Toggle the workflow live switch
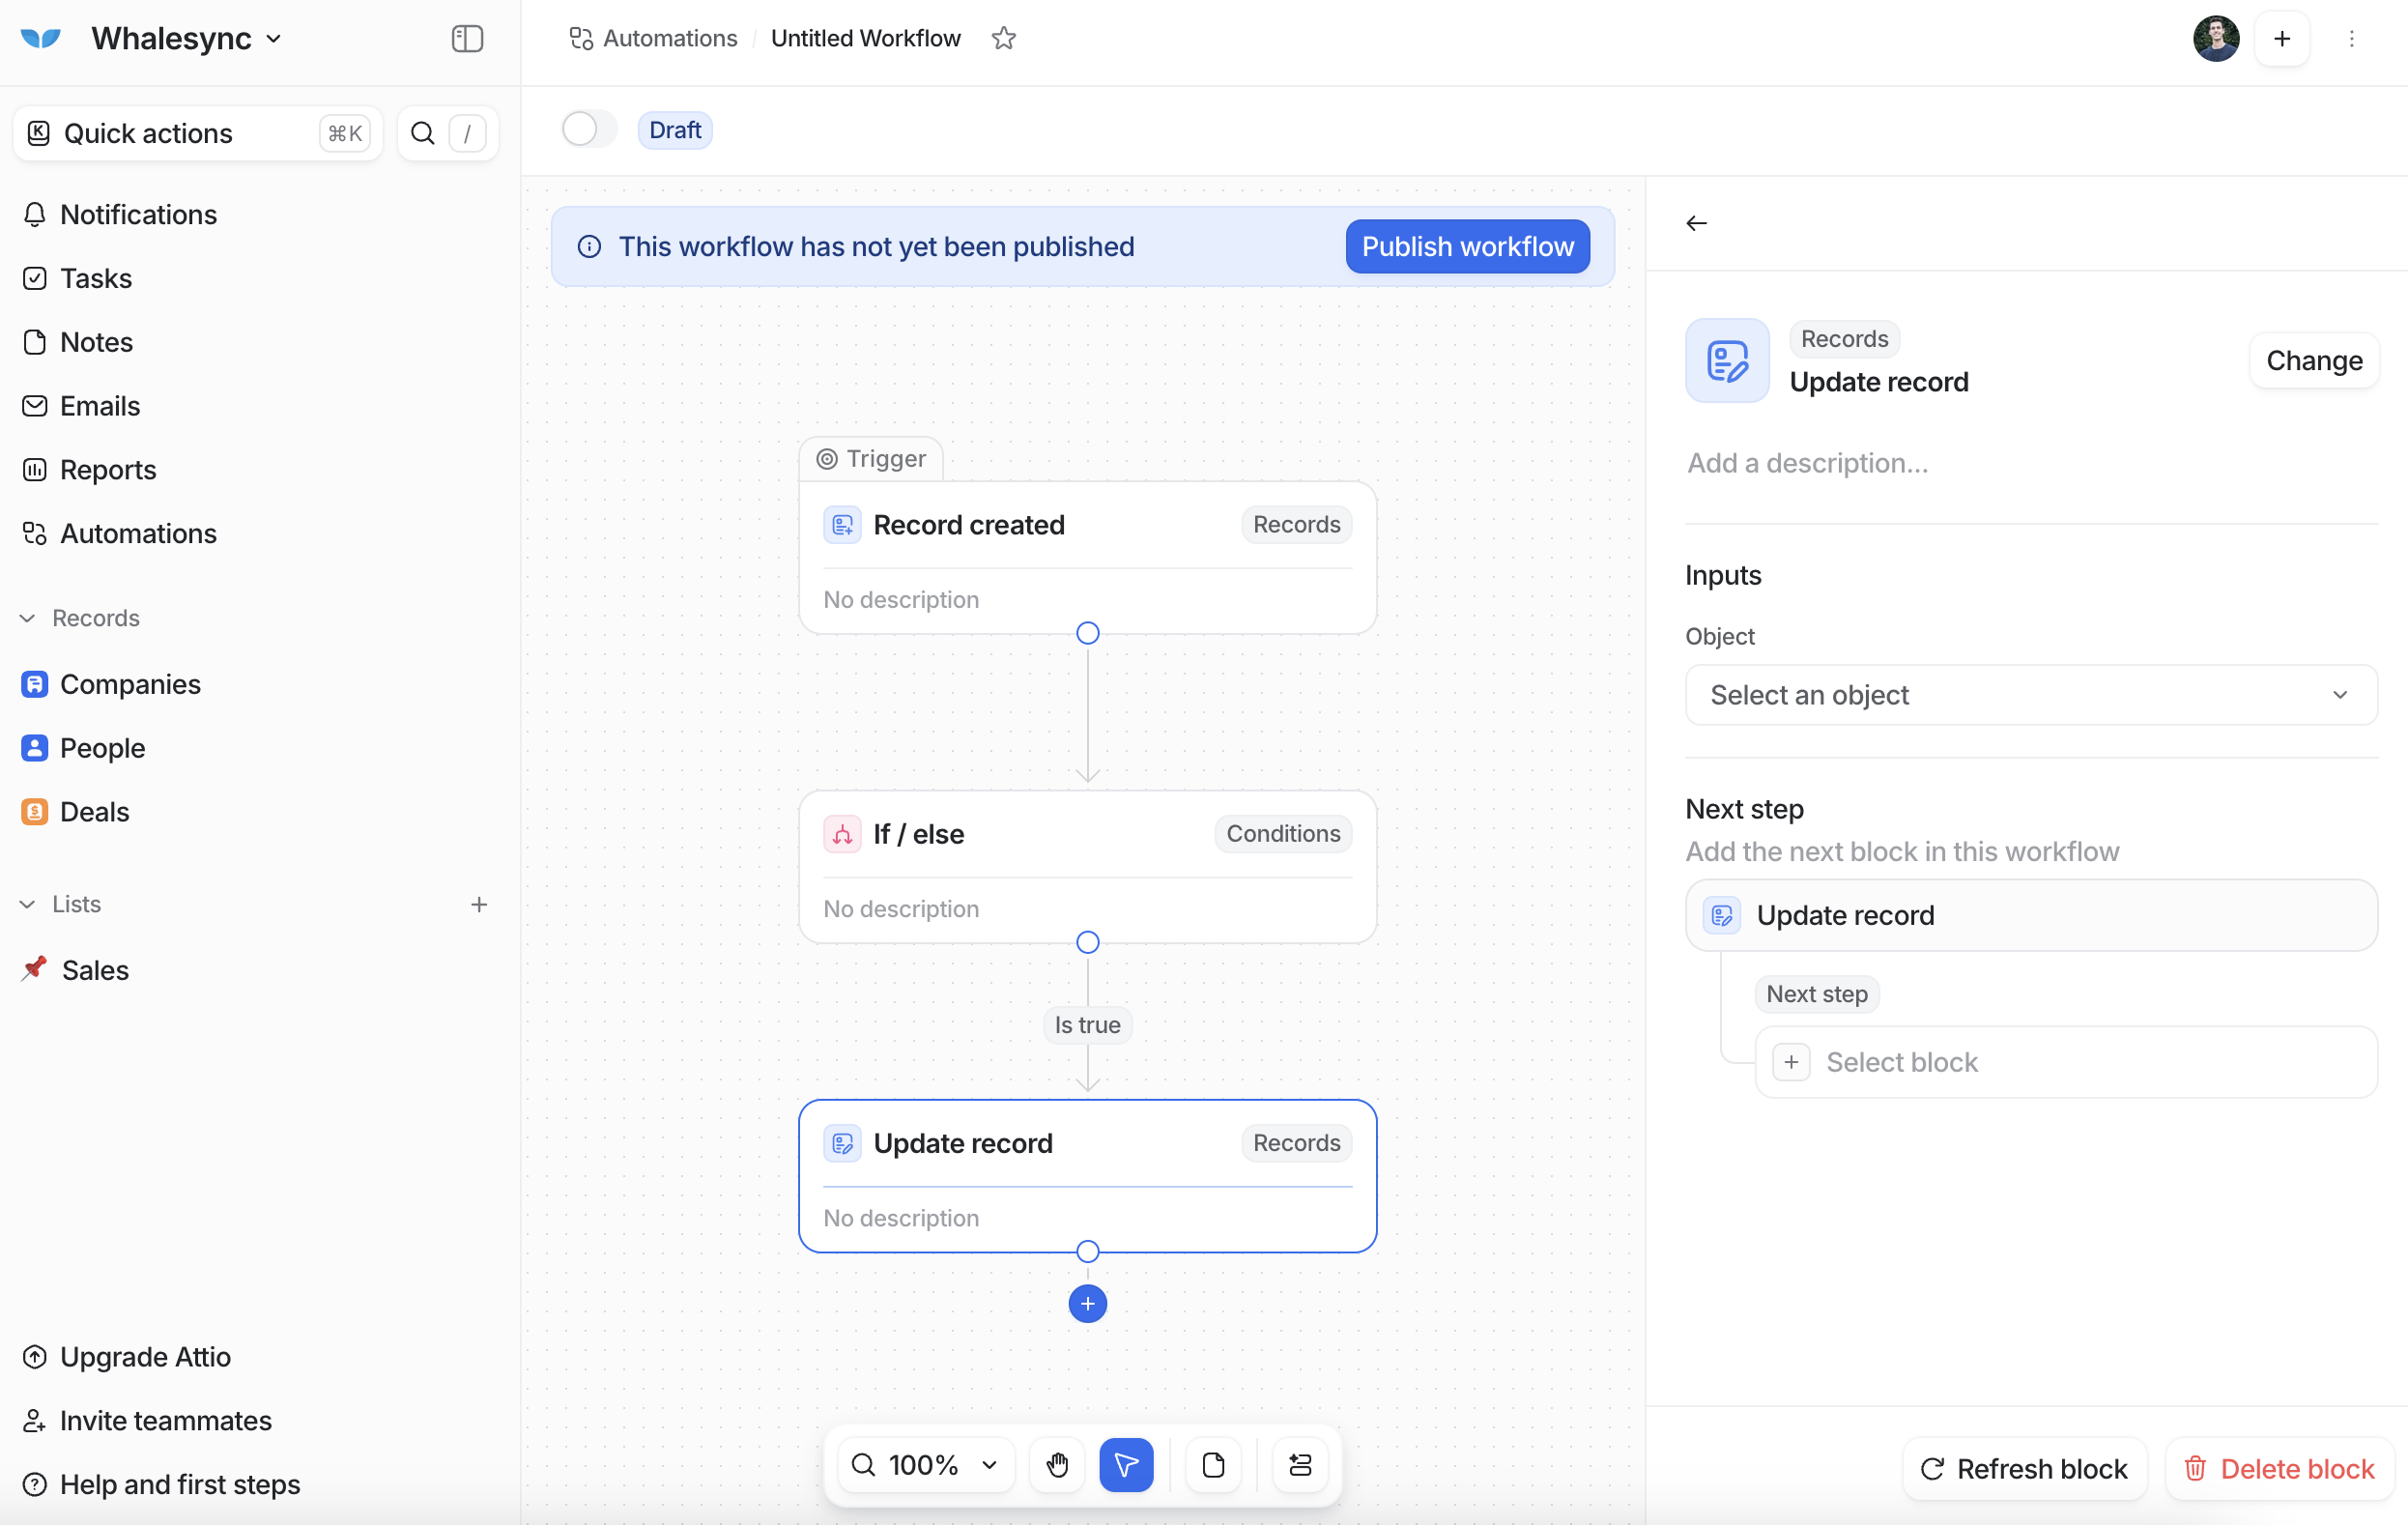 coord(589,129)
